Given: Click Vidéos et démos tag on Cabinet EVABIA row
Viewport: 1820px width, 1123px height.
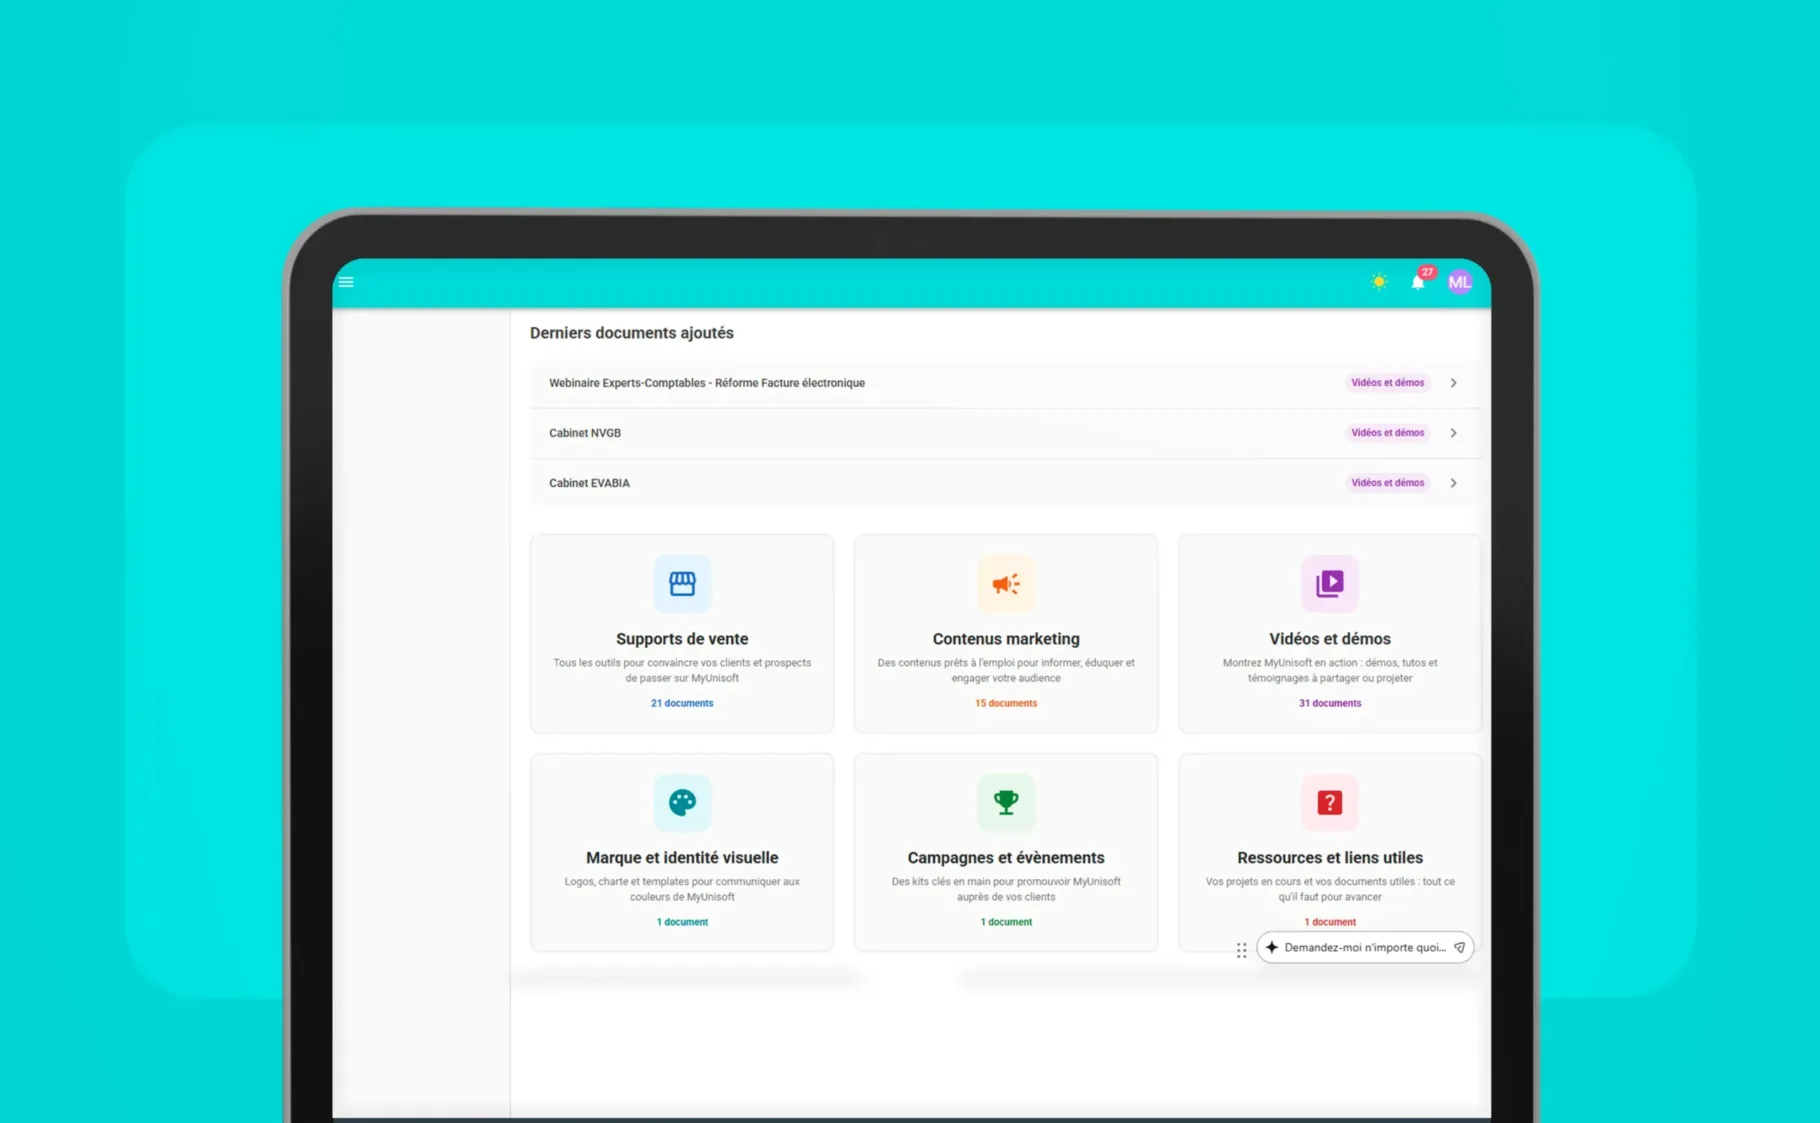Looking at the screenshot, I should click(x=1388, y=483).
